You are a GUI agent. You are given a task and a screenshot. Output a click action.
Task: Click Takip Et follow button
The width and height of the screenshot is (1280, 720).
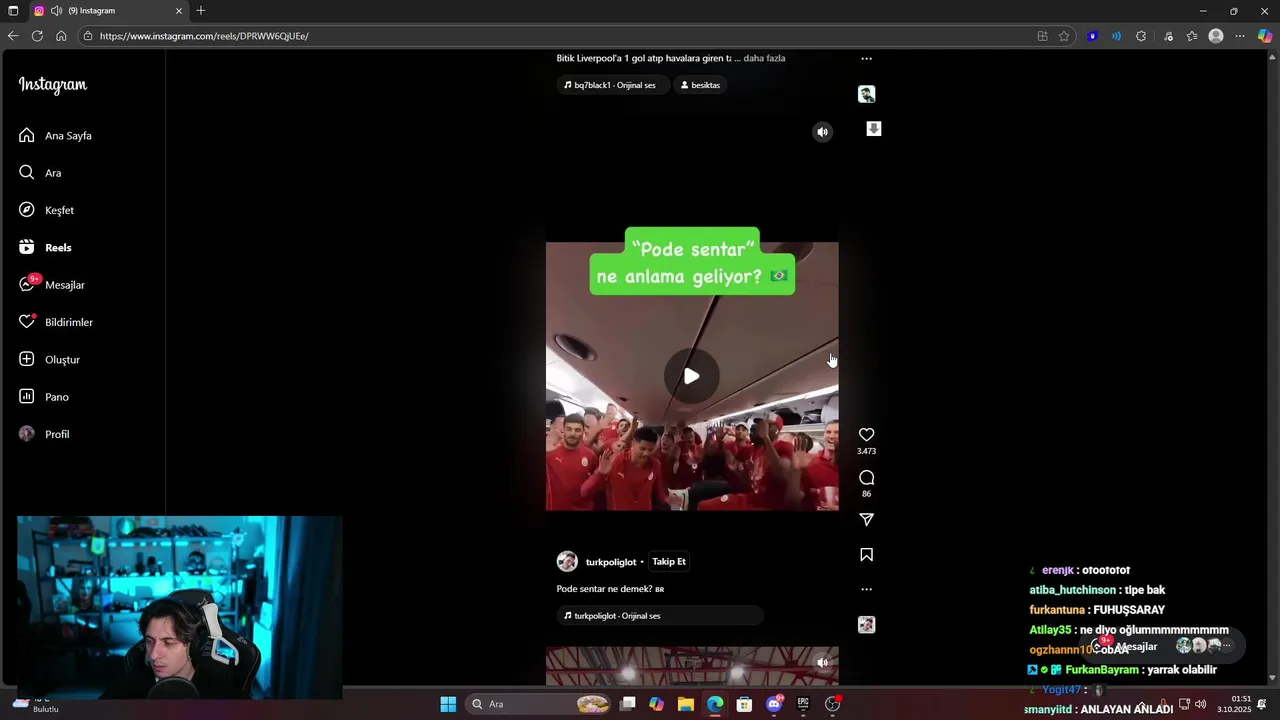[x=669, y=562]
